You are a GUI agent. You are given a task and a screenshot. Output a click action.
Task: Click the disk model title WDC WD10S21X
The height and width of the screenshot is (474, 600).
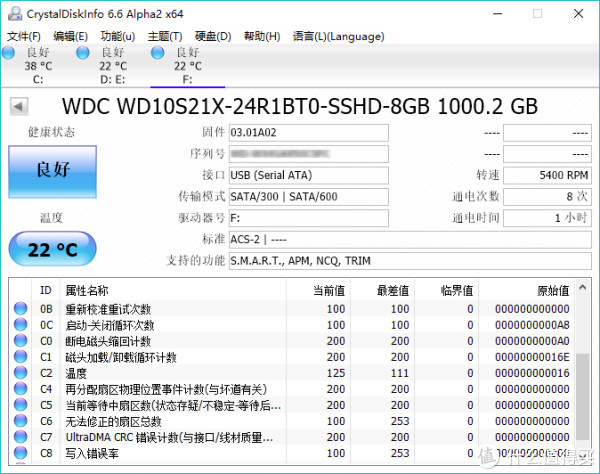coord(300,106)
